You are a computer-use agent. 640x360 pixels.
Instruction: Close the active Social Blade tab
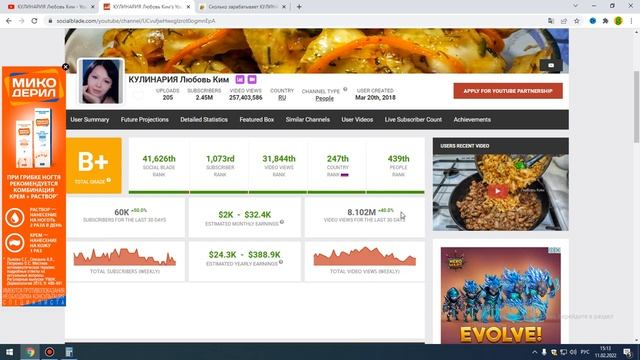pyautogui.click(x=188, y=7)
